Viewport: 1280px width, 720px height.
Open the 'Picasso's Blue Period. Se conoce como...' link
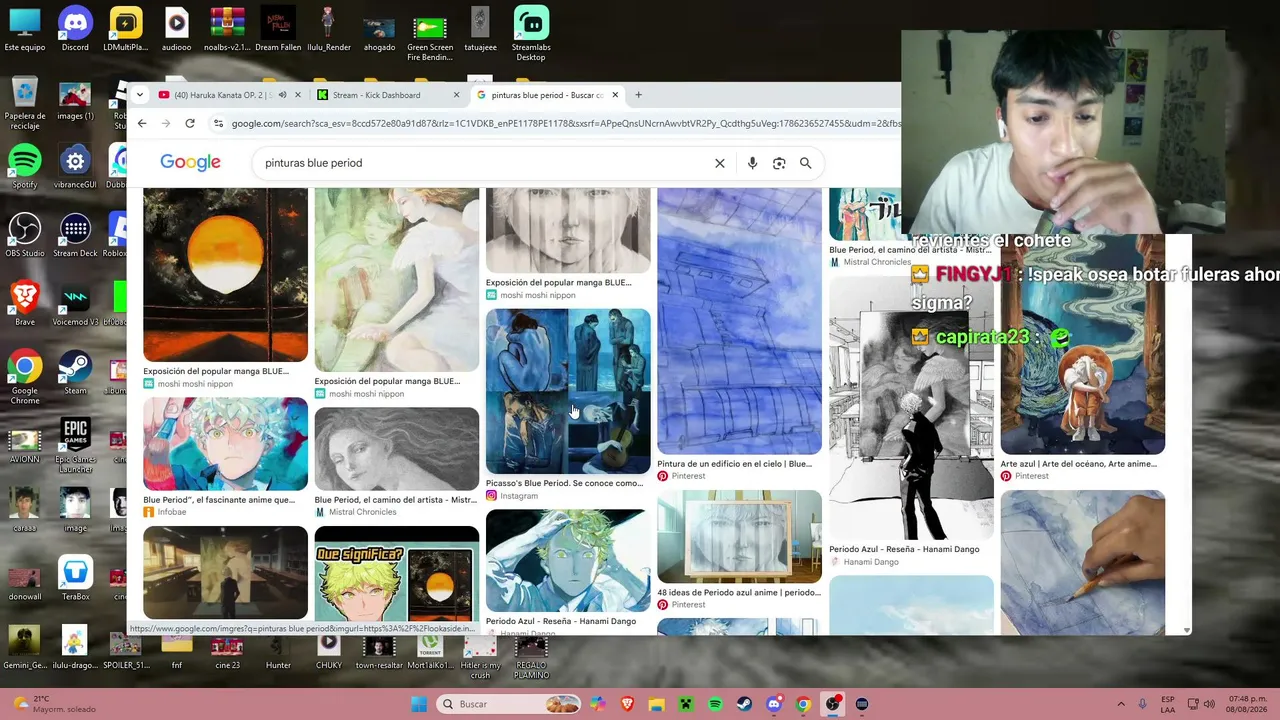564,483
